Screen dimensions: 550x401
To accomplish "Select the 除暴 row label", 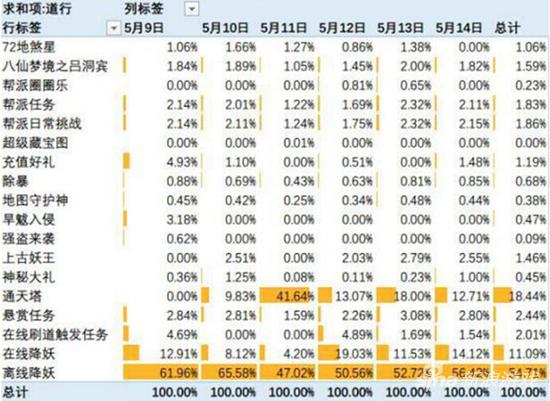I will tap(16, 181).
